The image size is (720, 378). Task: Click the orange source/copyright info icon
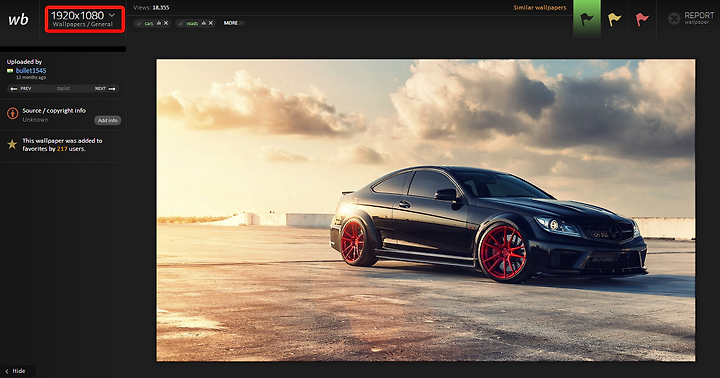(12, 113)
